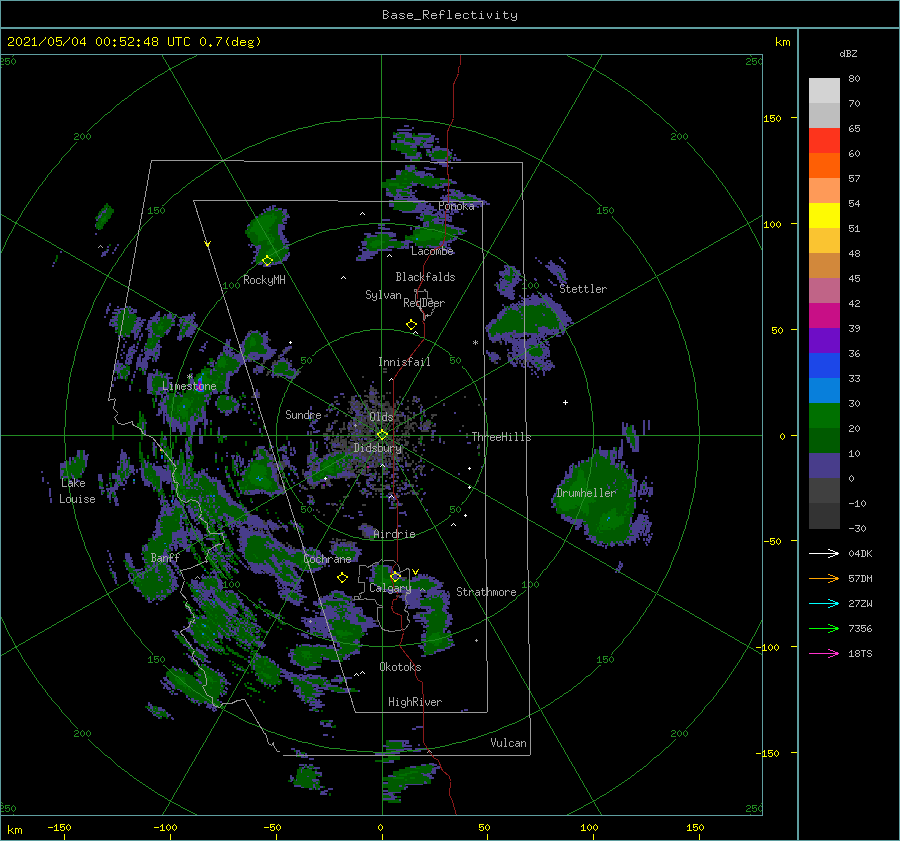Click the green 7356 arrow in legend
900x841 pixels.
[824, 629]
